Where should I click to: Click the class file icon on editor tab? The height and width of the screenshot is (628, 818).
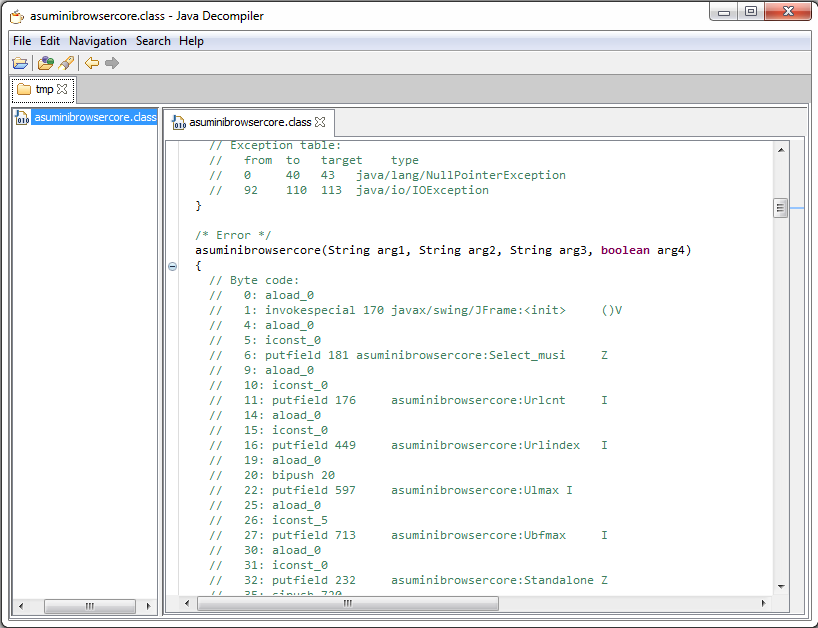click(x=178, y=123)
